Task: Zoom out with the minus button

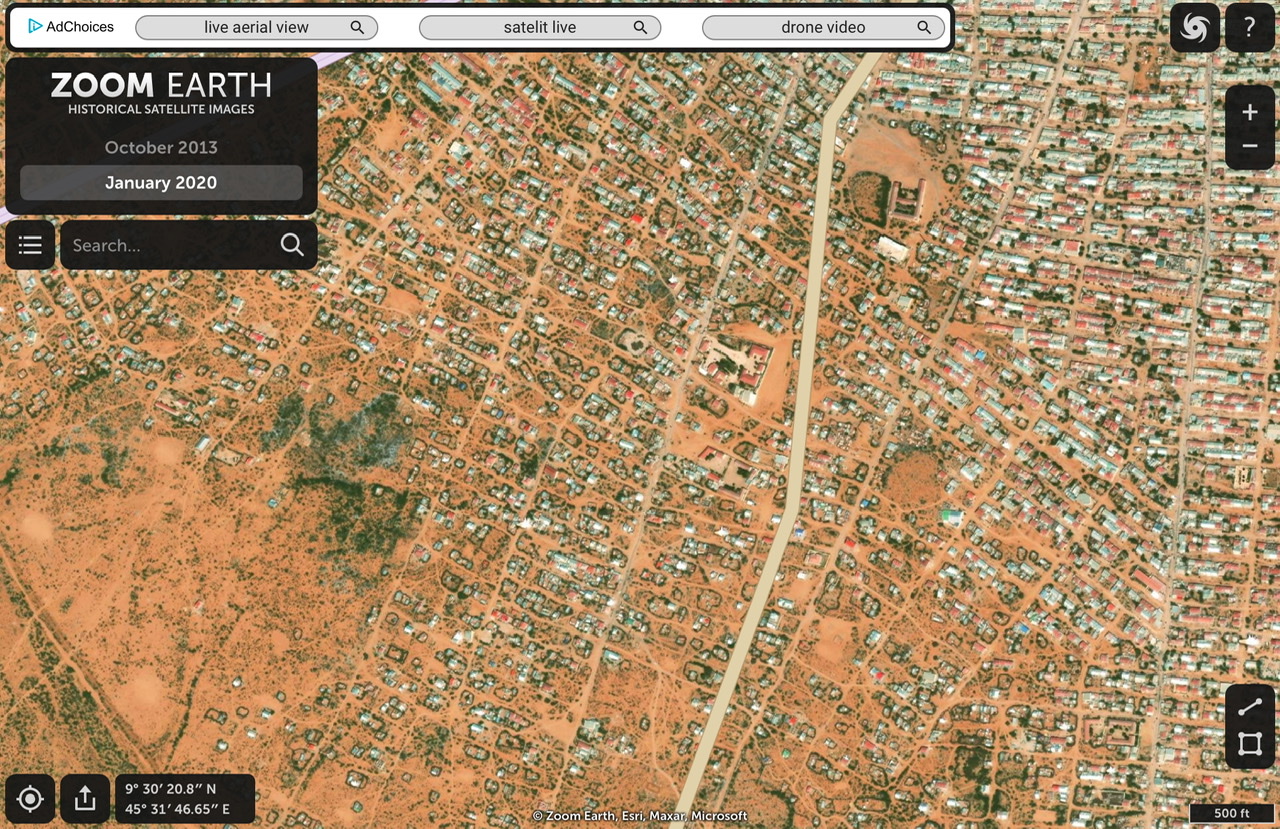Action: (1249, 147)
